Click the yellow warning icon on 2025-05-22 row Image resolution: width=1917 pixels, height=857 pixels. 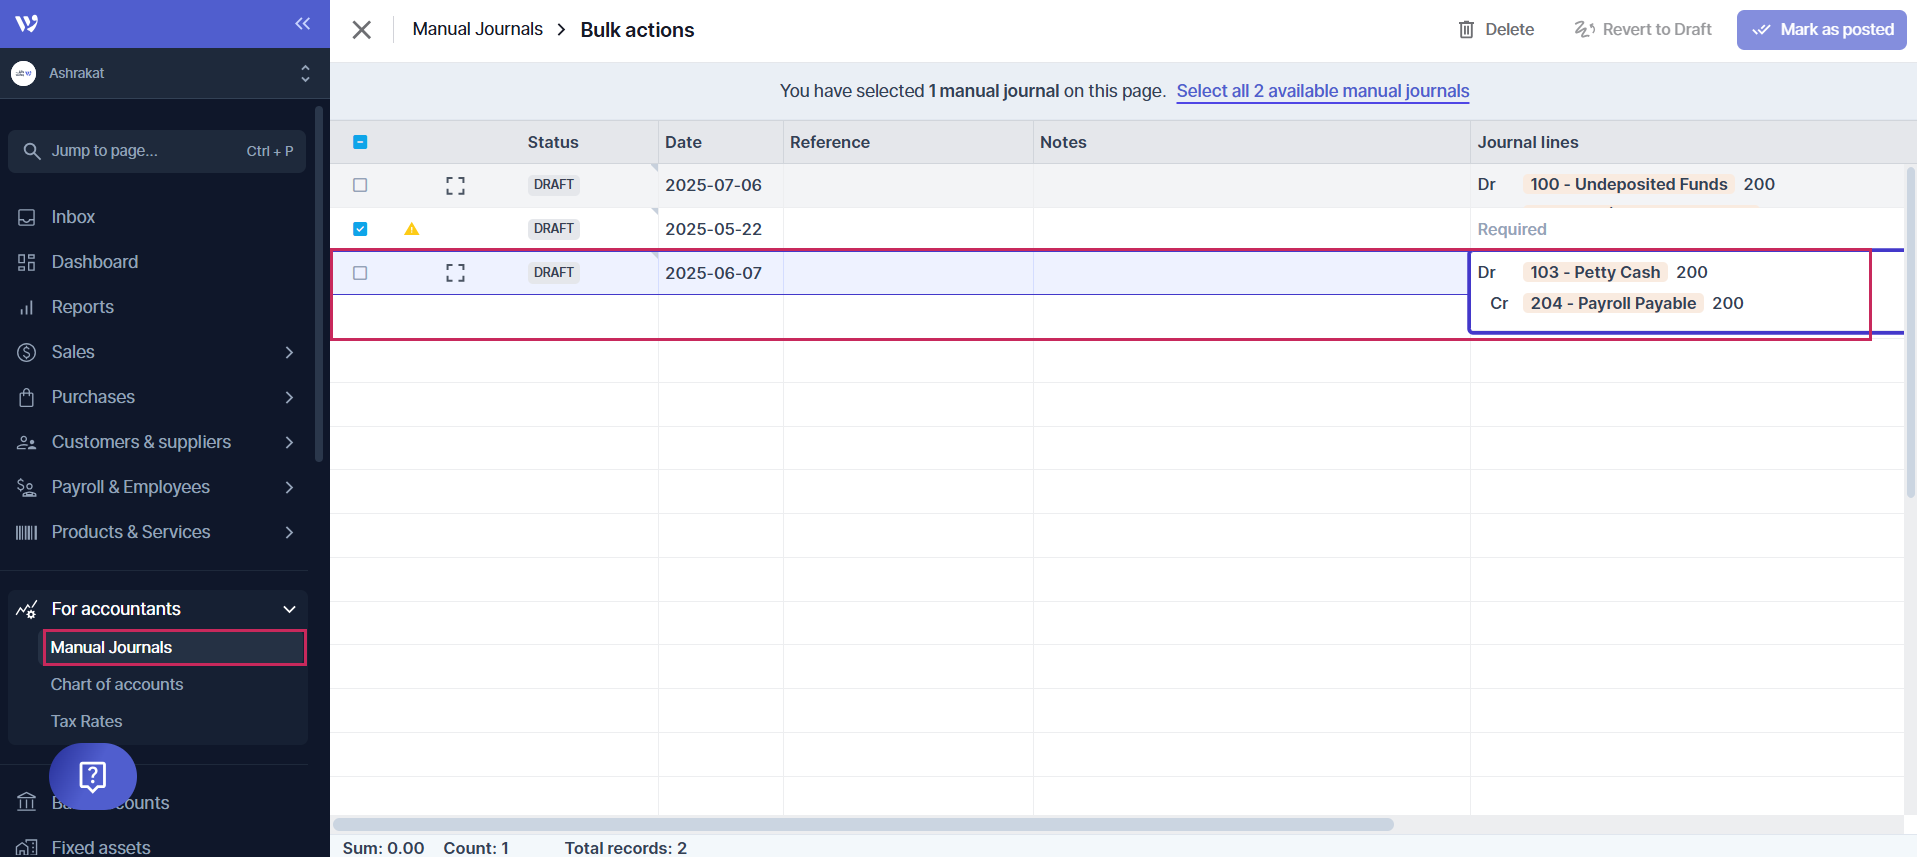411,229
